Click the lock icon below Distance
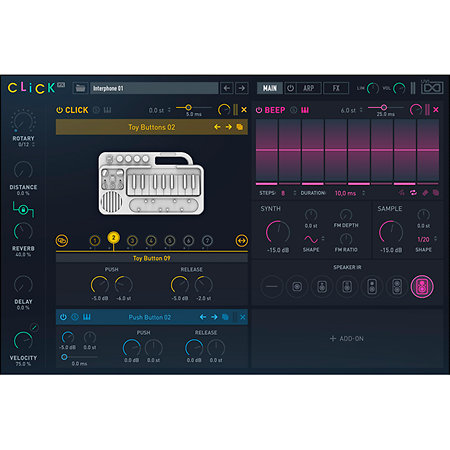Viewport: 450px width, 450px height. 23,209
